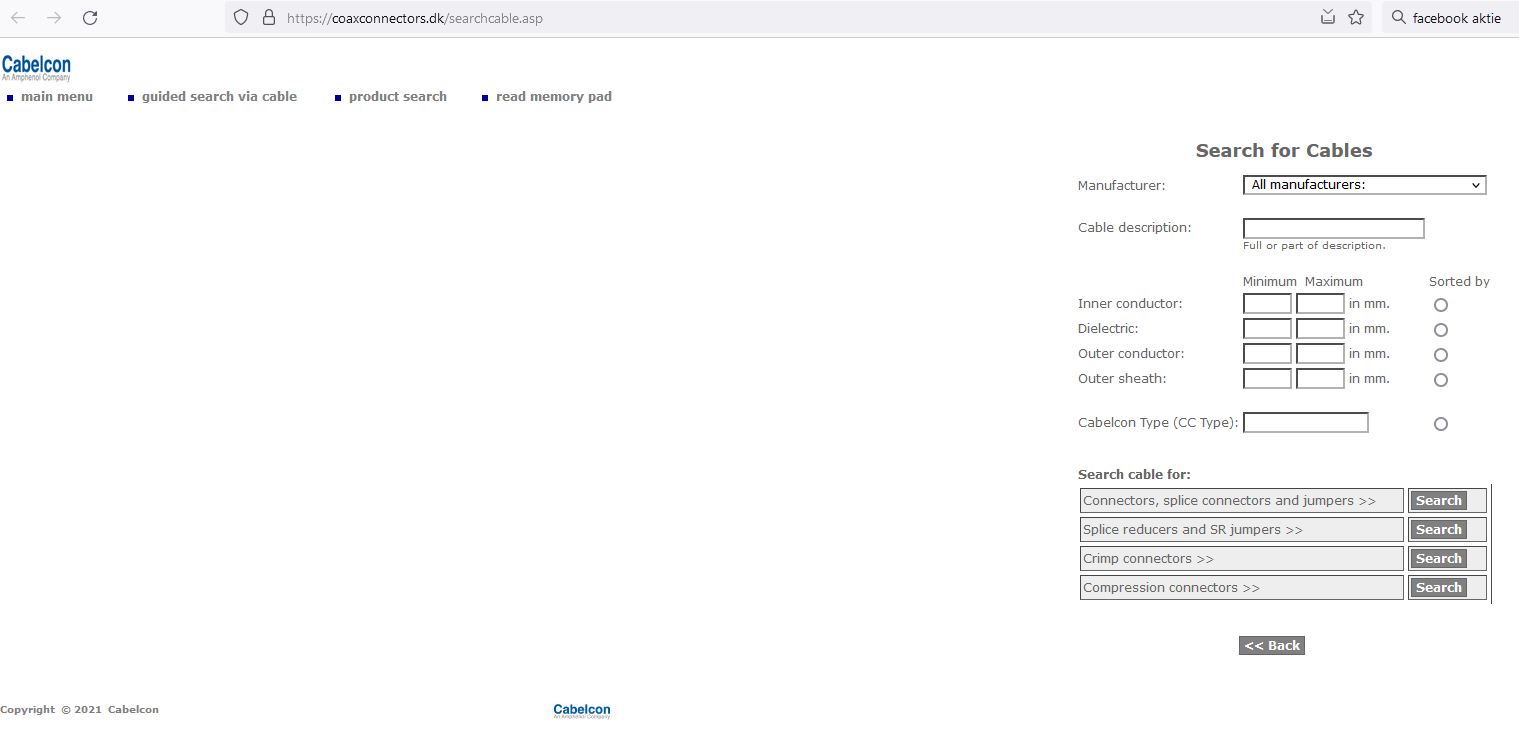Select sort by Outer sheath radio button

tap(1441, 380)
